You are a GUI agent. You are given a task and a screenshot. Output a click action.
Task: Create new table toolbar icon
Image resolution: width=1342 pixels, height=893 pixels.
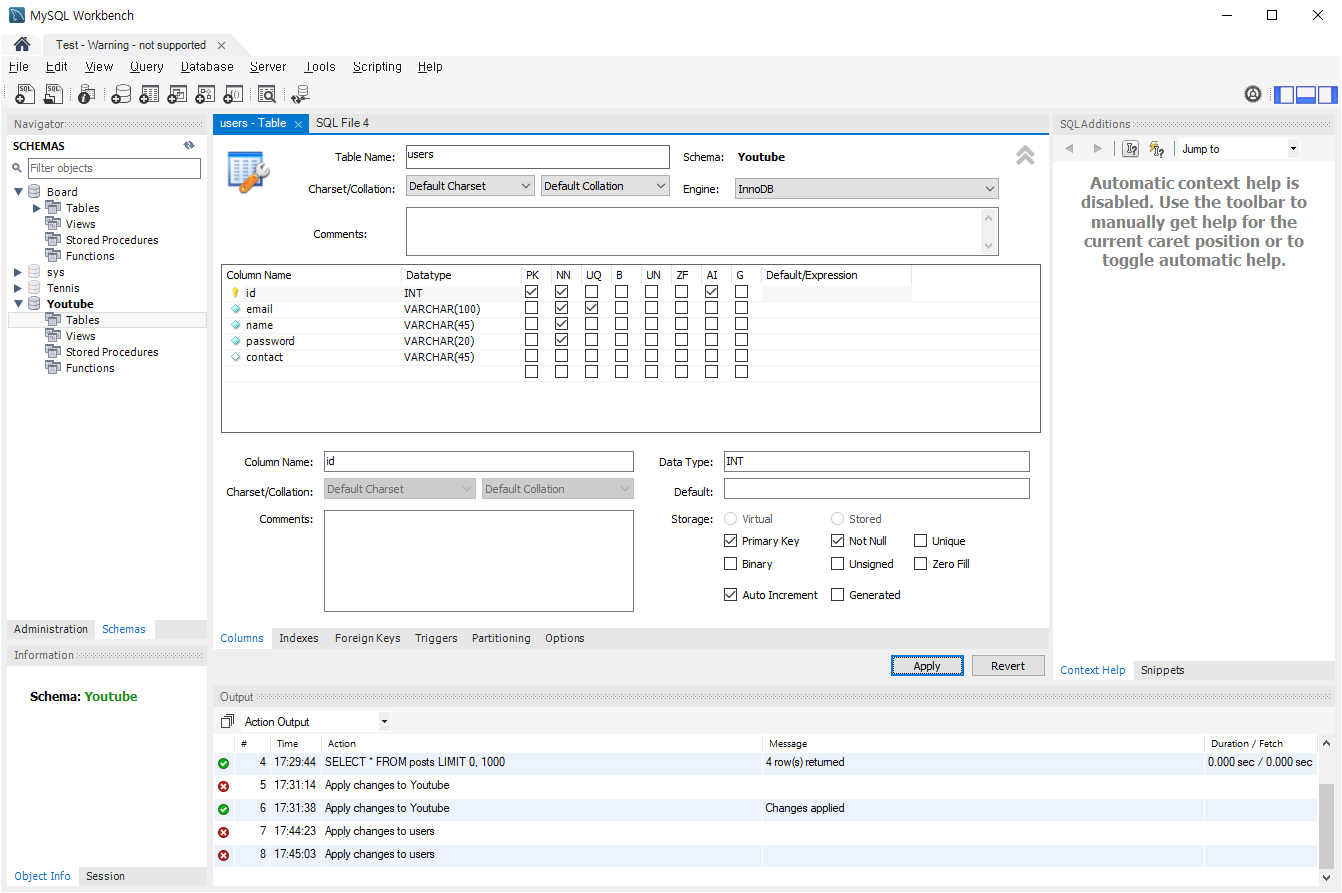click(149, 94)
